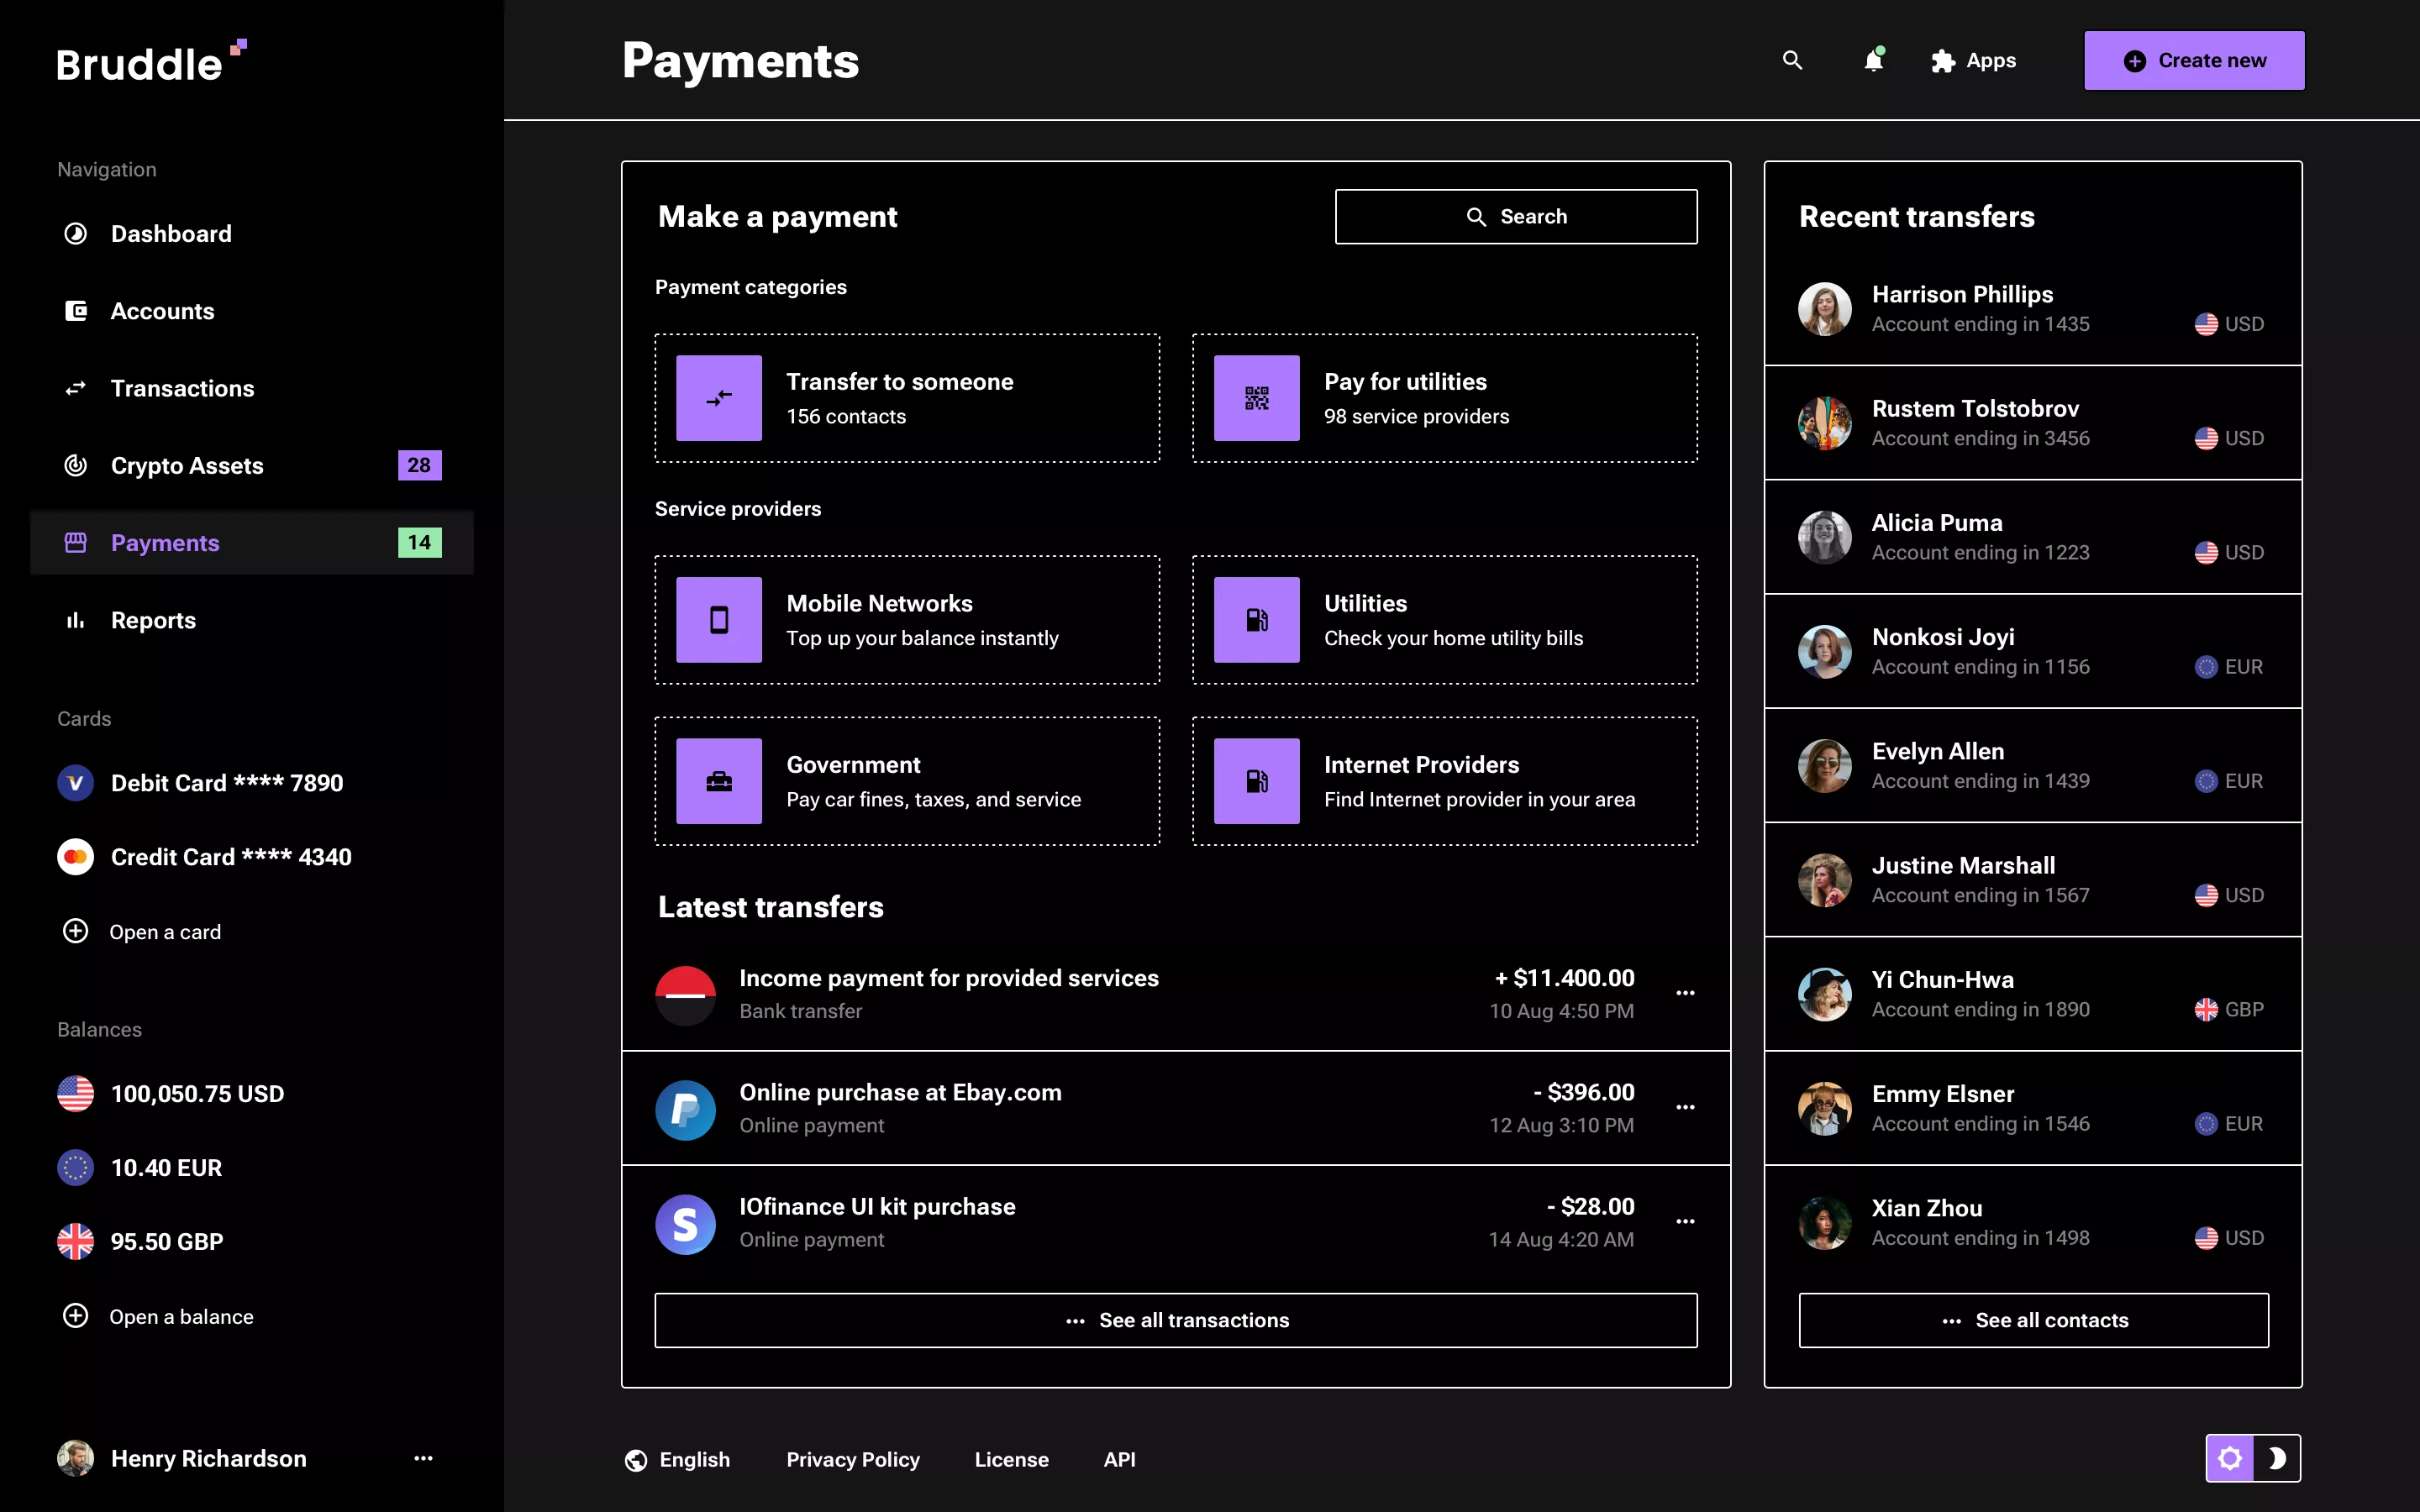Select Payments in the navigation menu

point(164,543)
